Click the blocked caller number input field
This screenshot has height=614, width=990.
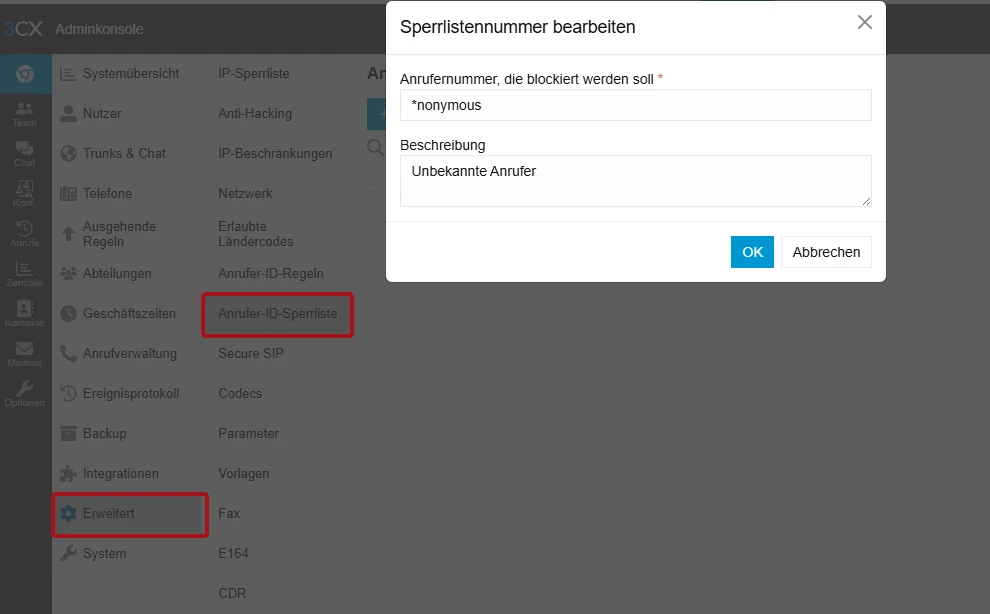coord(635,105)
